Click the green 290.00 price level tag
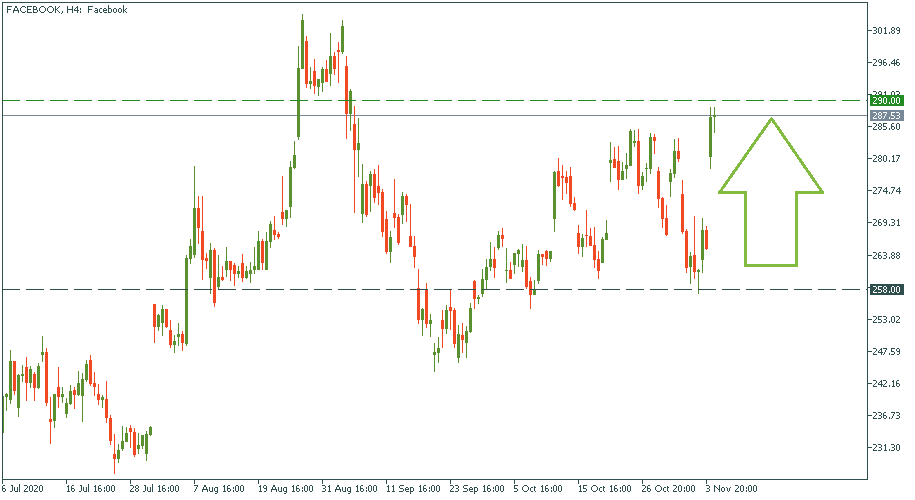 tap(887, 101)
